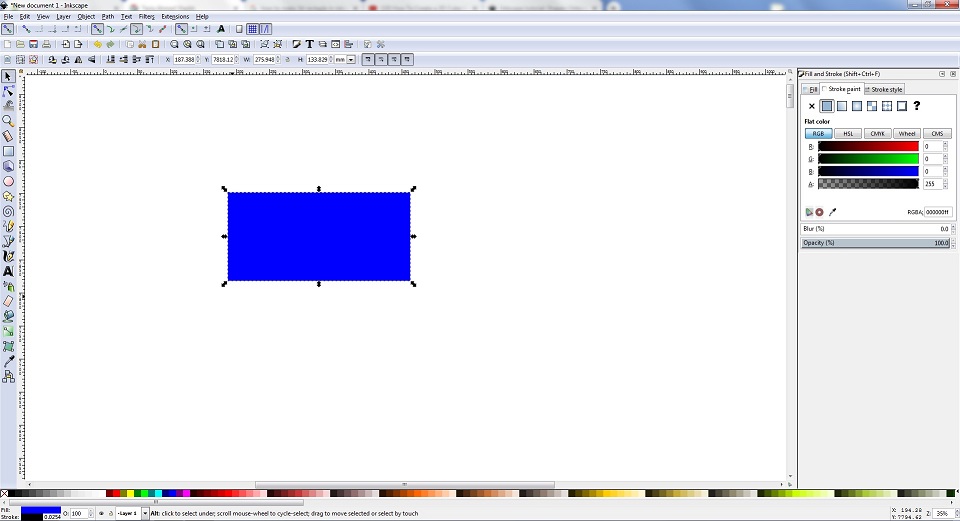Viewport: 960px width, 521px height.
Task: Toggle Layer 1 visibility eye icon
Action: point(101,513)
